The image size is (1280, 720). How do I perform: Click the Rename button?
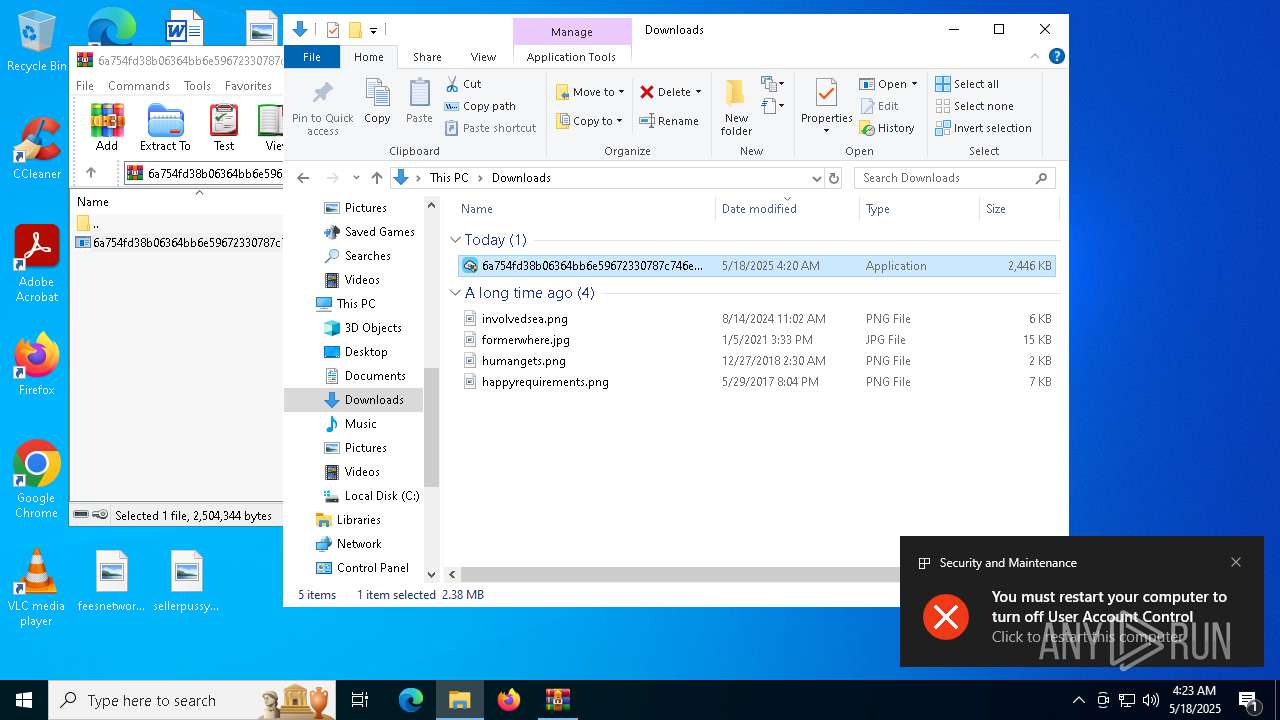tap(669, 121)
